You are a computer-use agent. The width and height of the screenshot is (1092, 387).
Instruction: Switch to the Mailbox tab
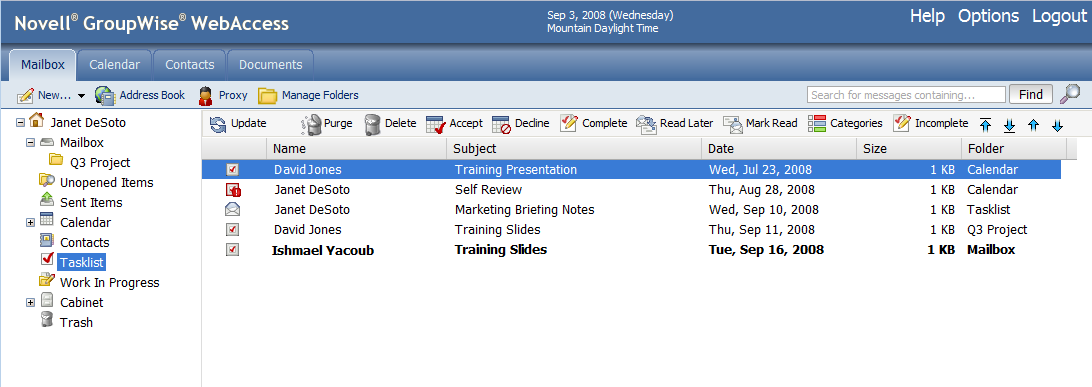pos(42,65)
